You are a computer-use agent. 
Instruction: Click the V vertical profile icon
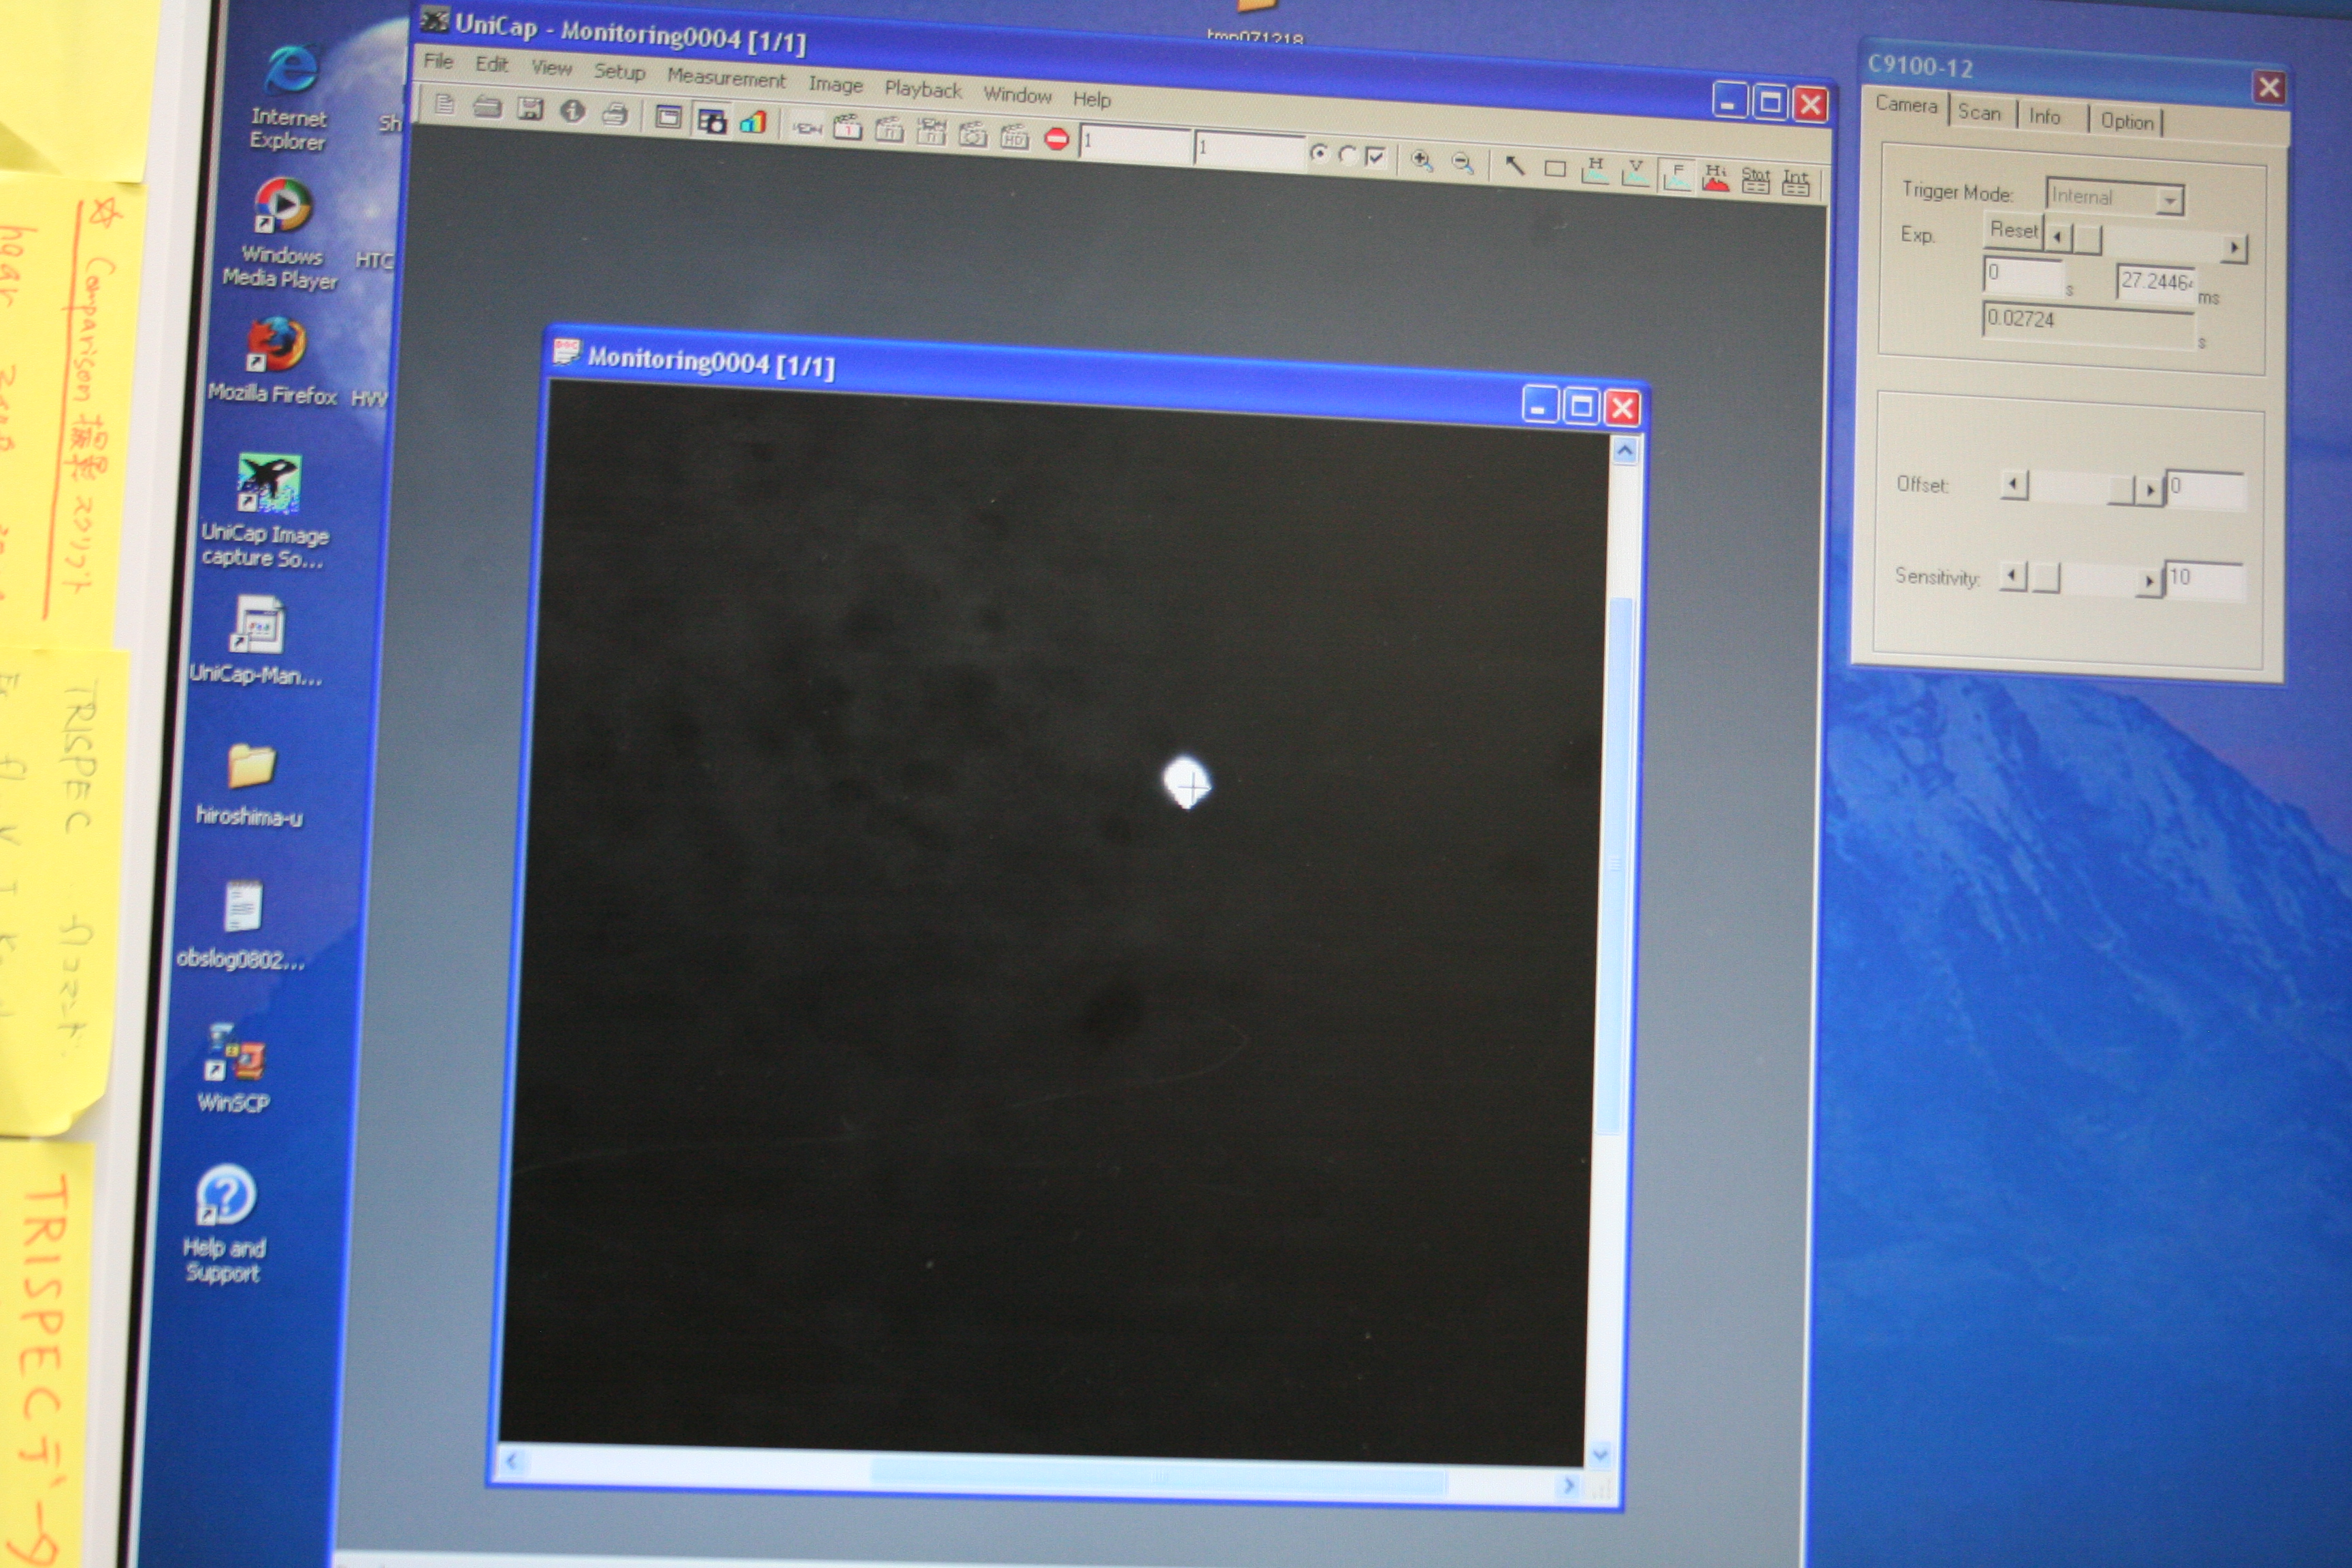click(x=1635, y=173)
